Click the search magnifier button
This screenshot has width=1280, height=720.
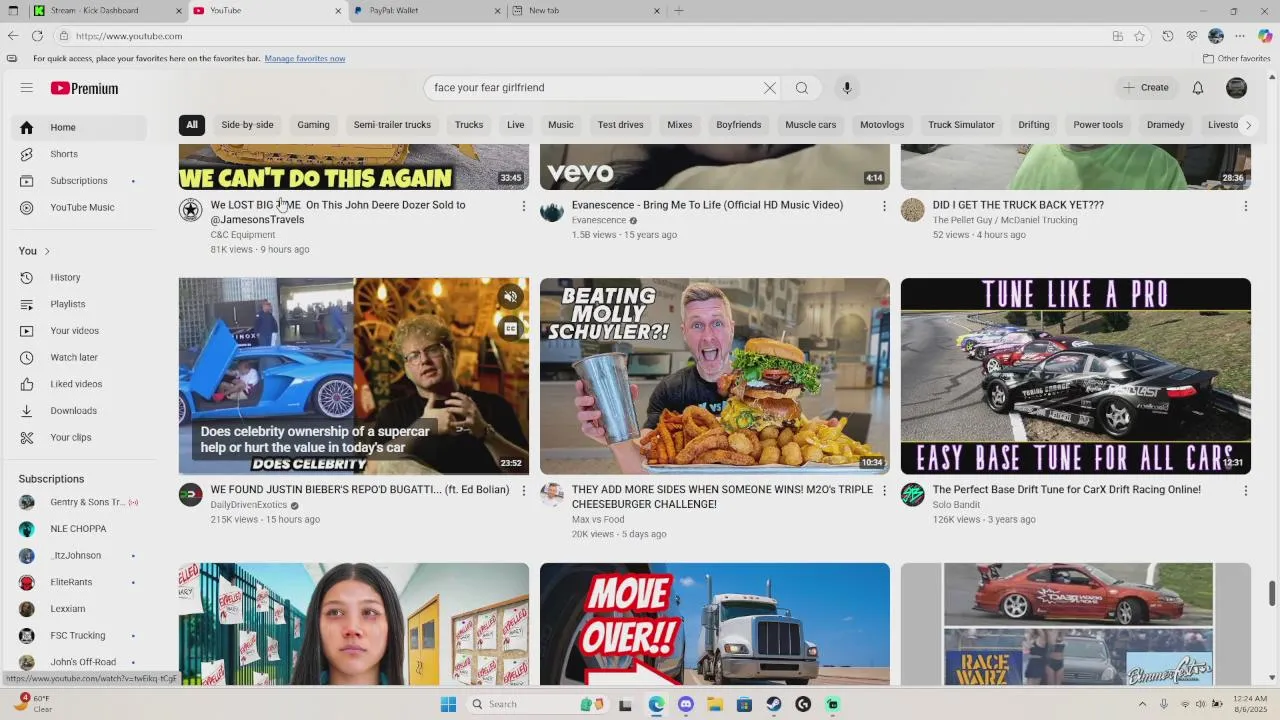[x=802, y=88]
